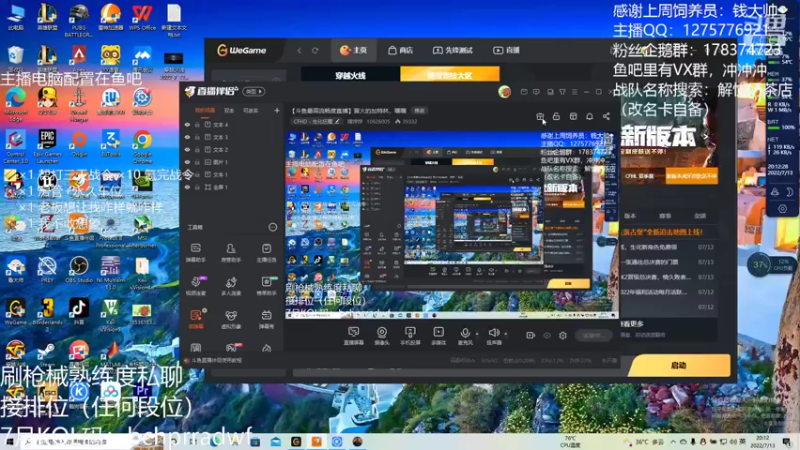Expand the toolbox more-options circle button
This screenshot has height=450, width=800.
pos(273,227)
